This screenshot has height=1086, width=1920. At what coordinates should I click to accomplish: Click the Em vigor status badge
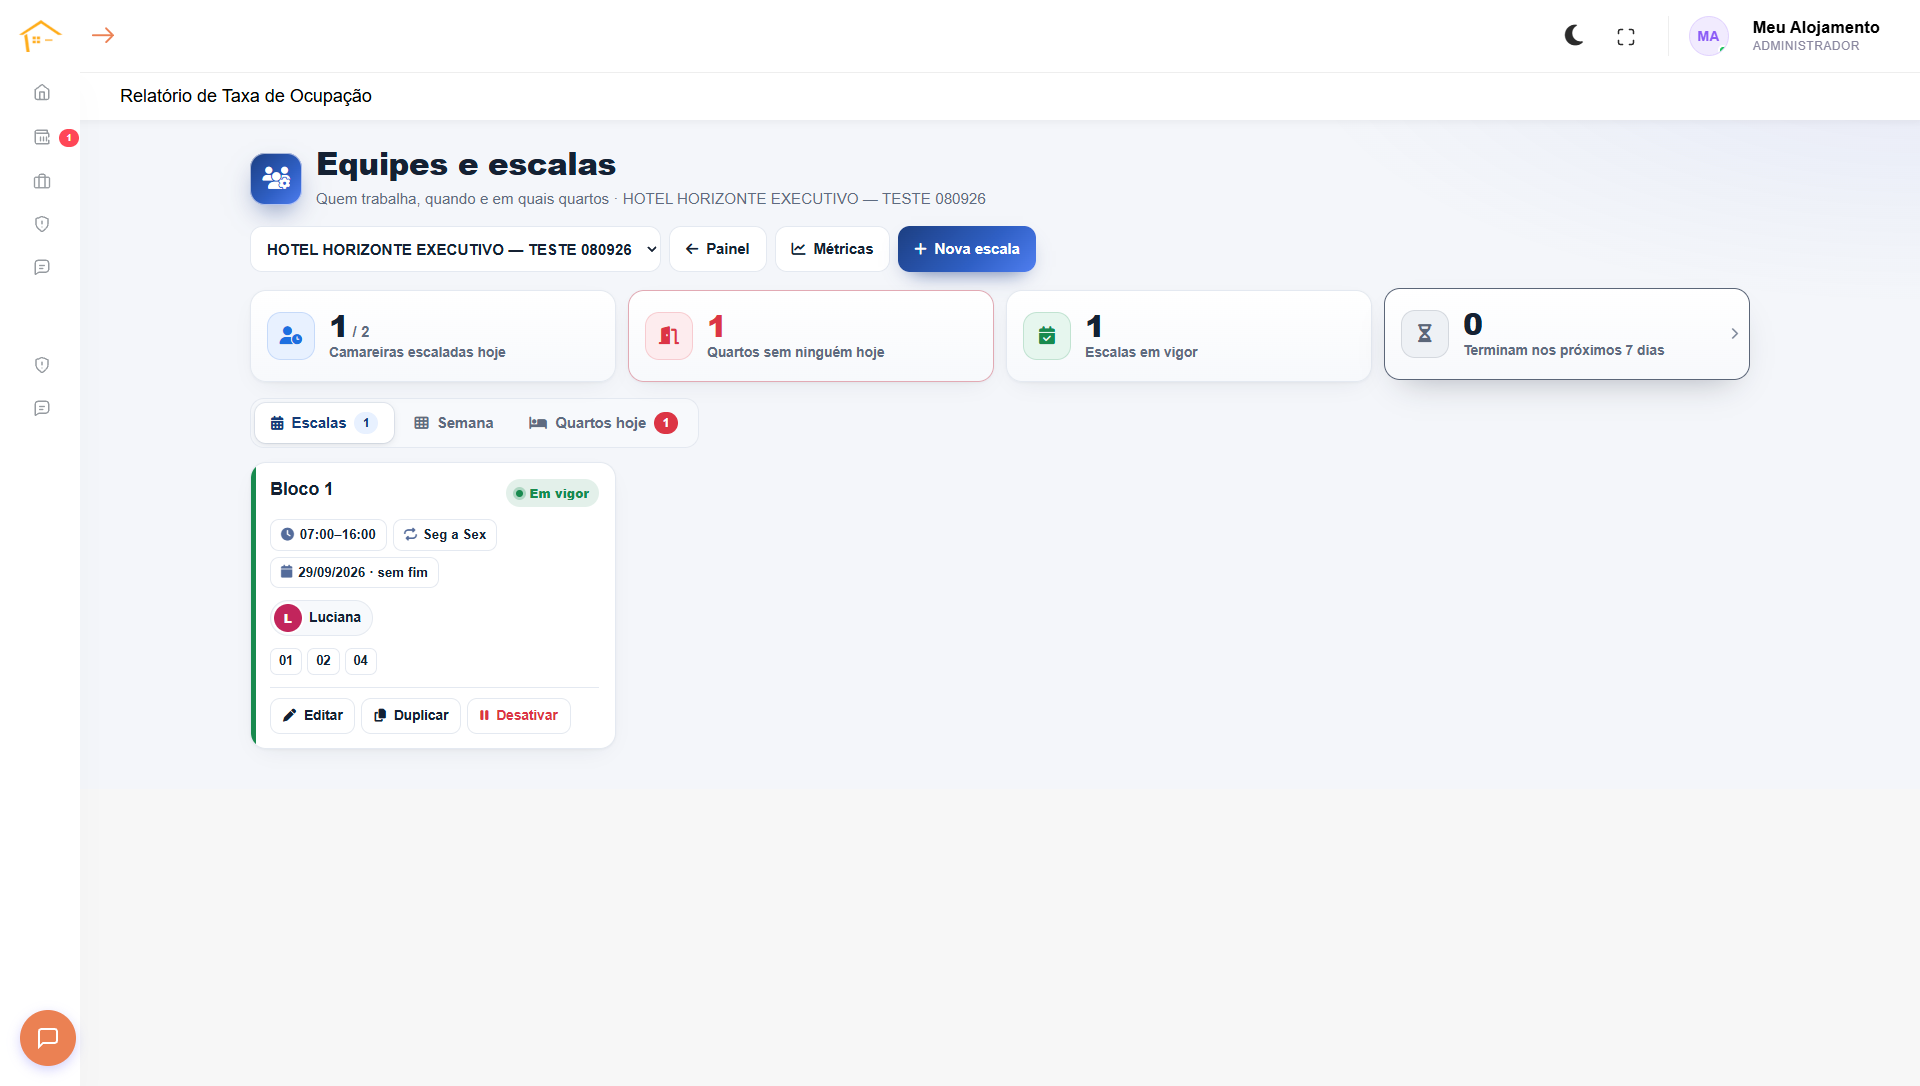tap(552, 494)
